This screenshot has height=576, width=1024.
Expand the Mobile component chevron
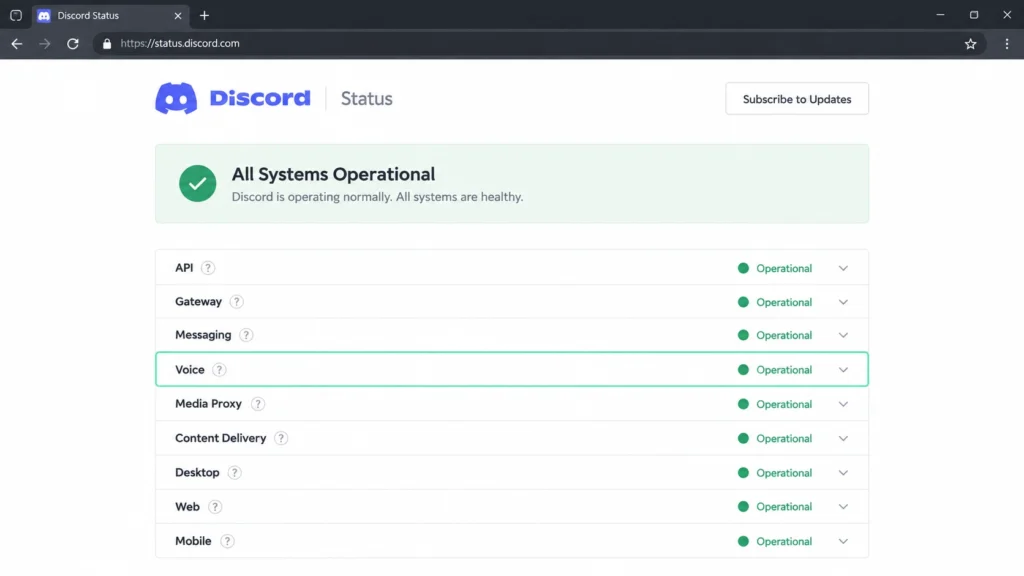843,541
